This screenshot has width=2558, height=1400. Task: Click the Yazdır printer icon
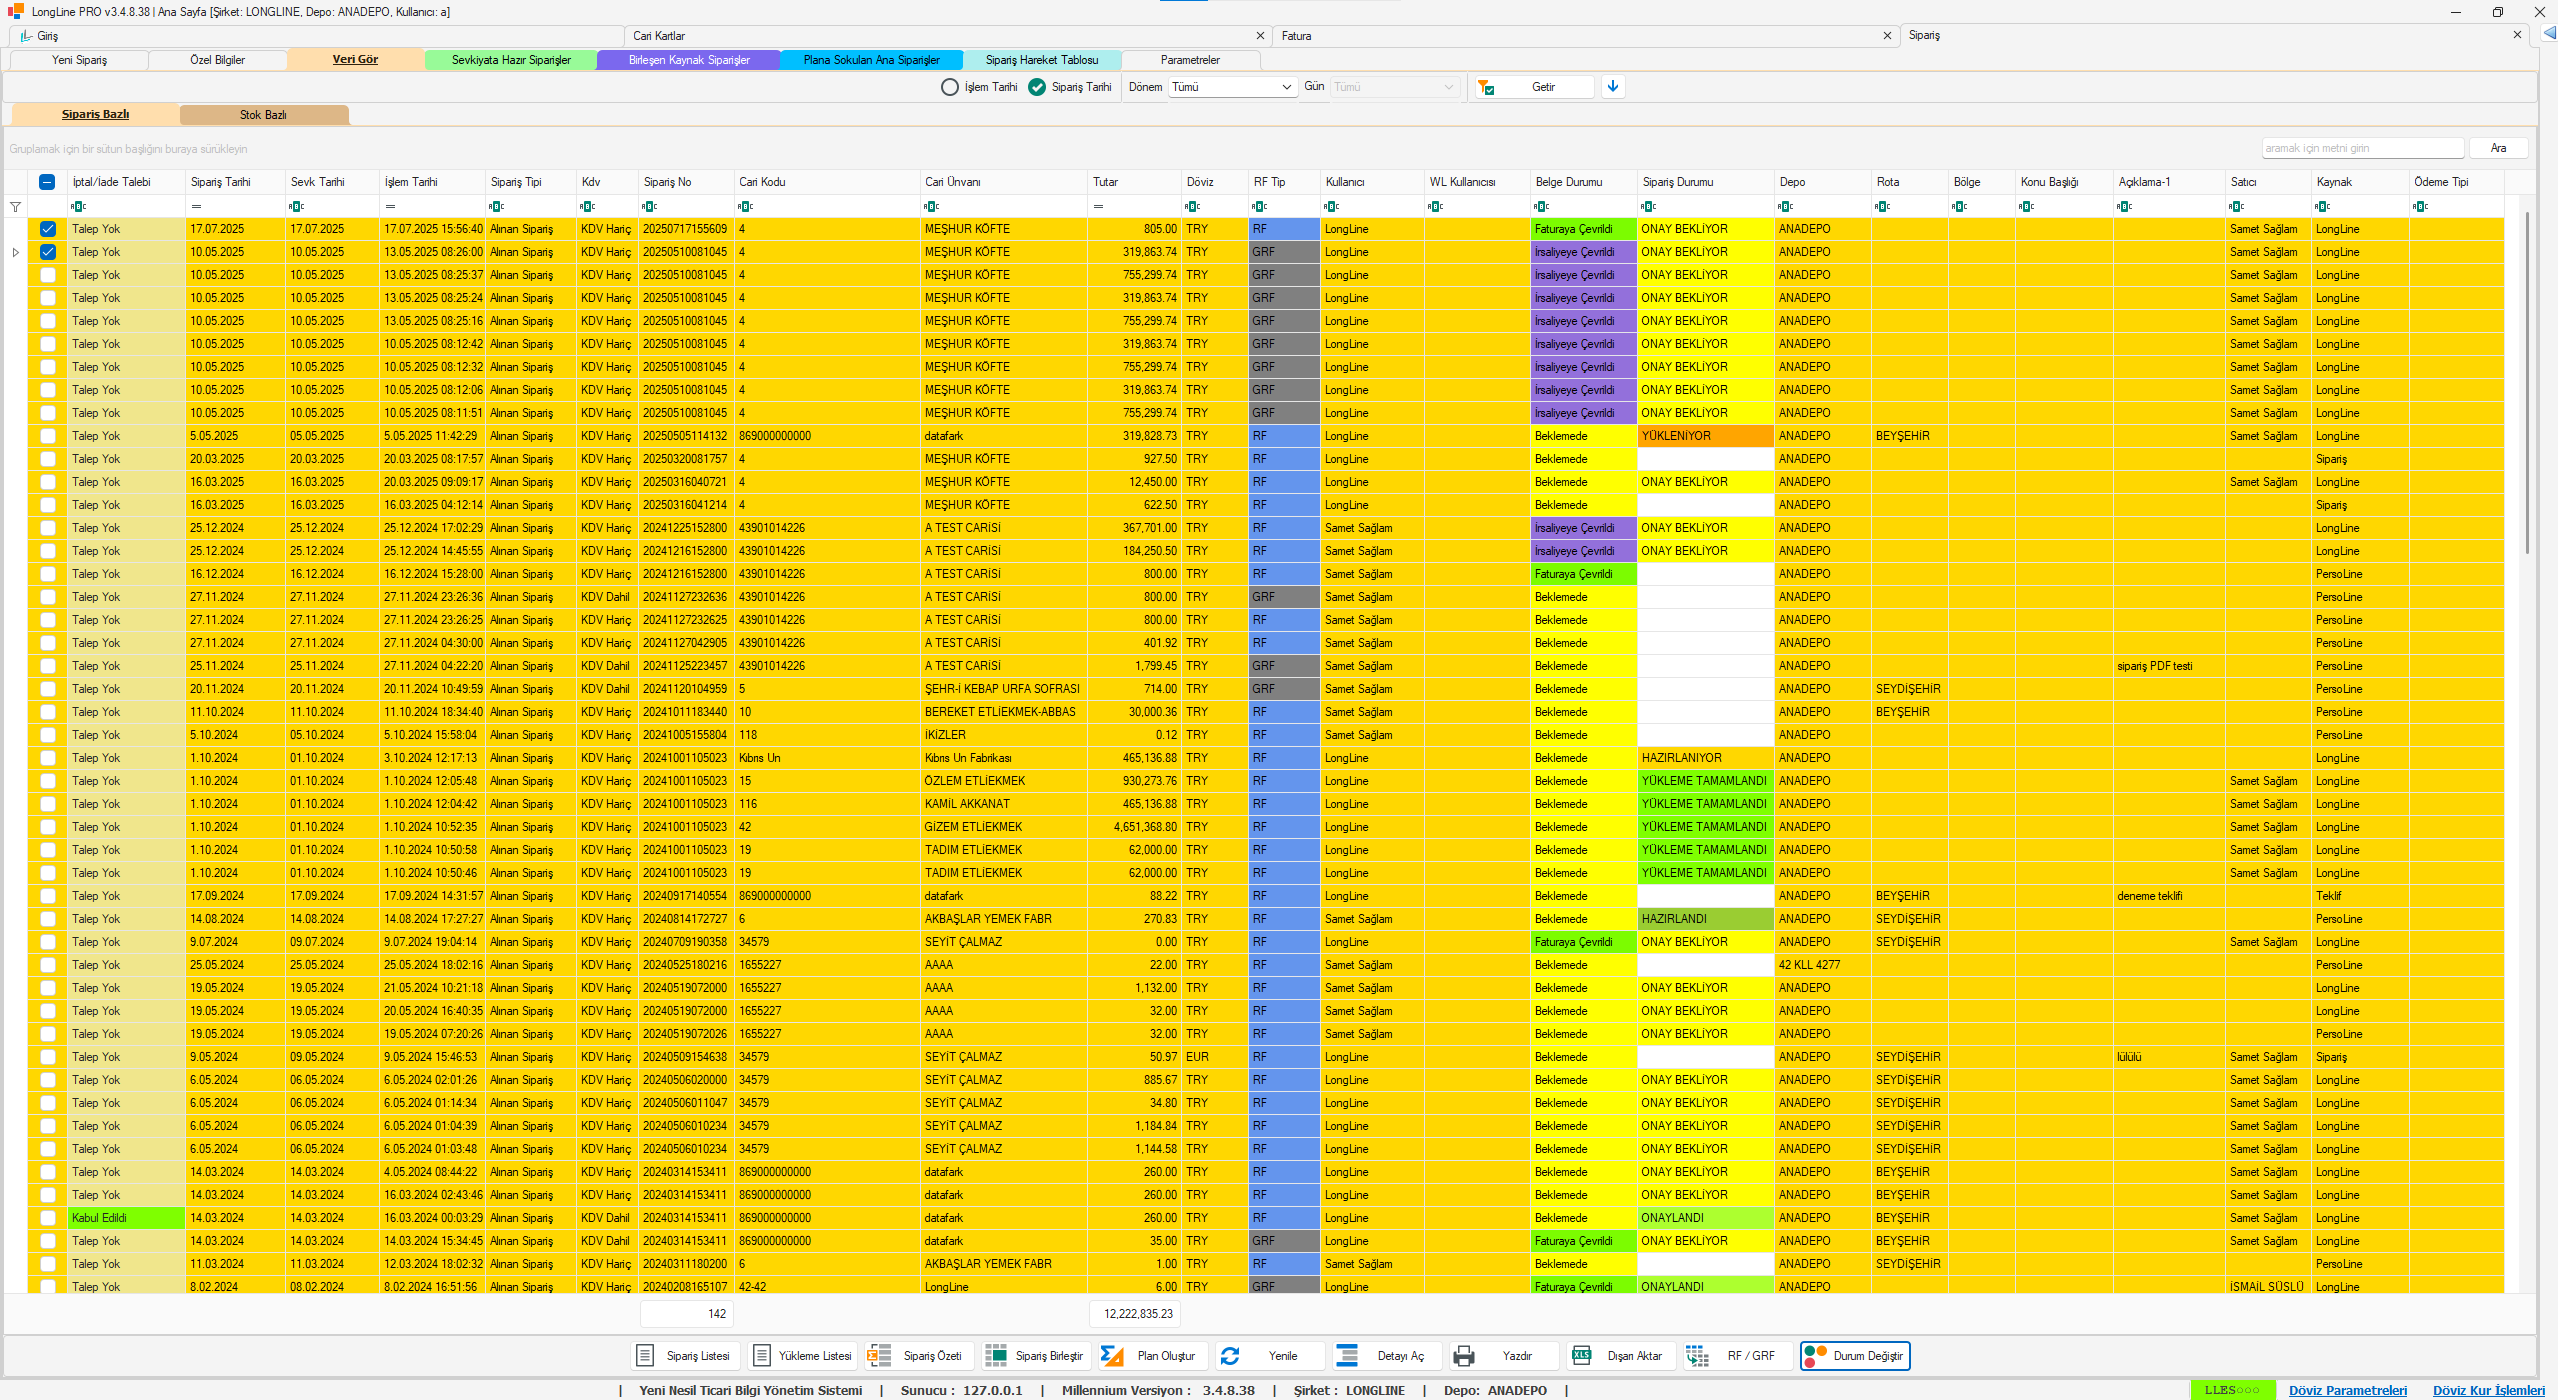coord(1464,1356)
